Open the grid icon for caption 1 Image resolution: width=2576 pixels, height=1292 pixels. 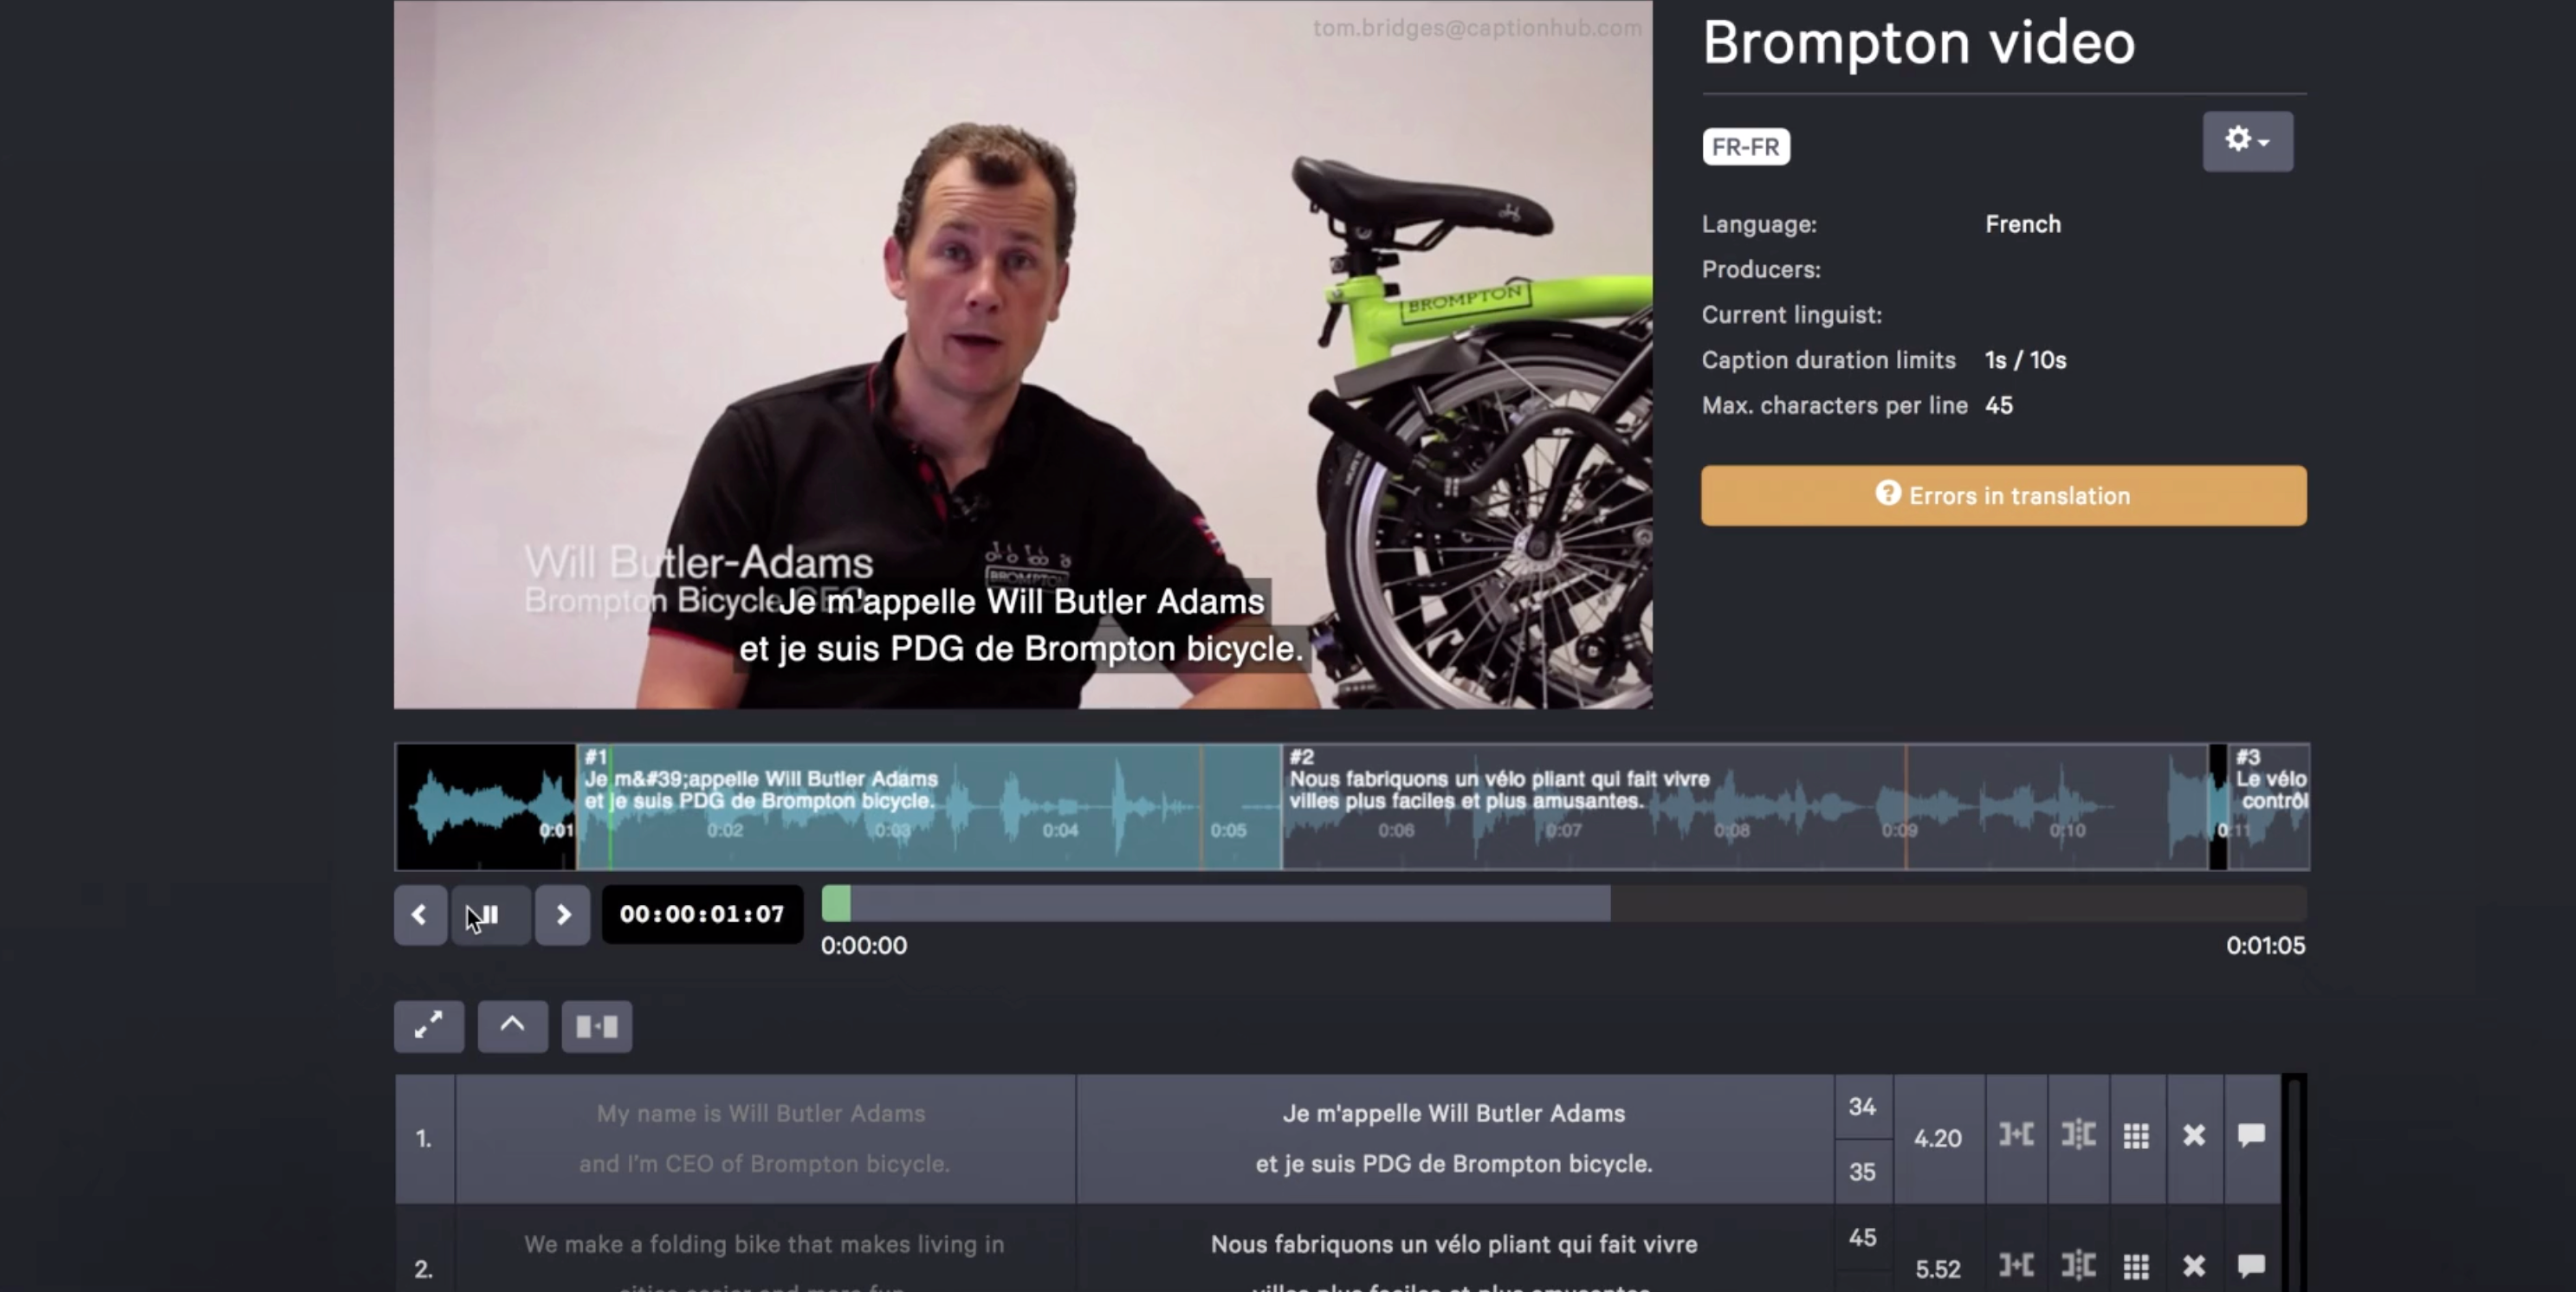pos(2136,1136)
